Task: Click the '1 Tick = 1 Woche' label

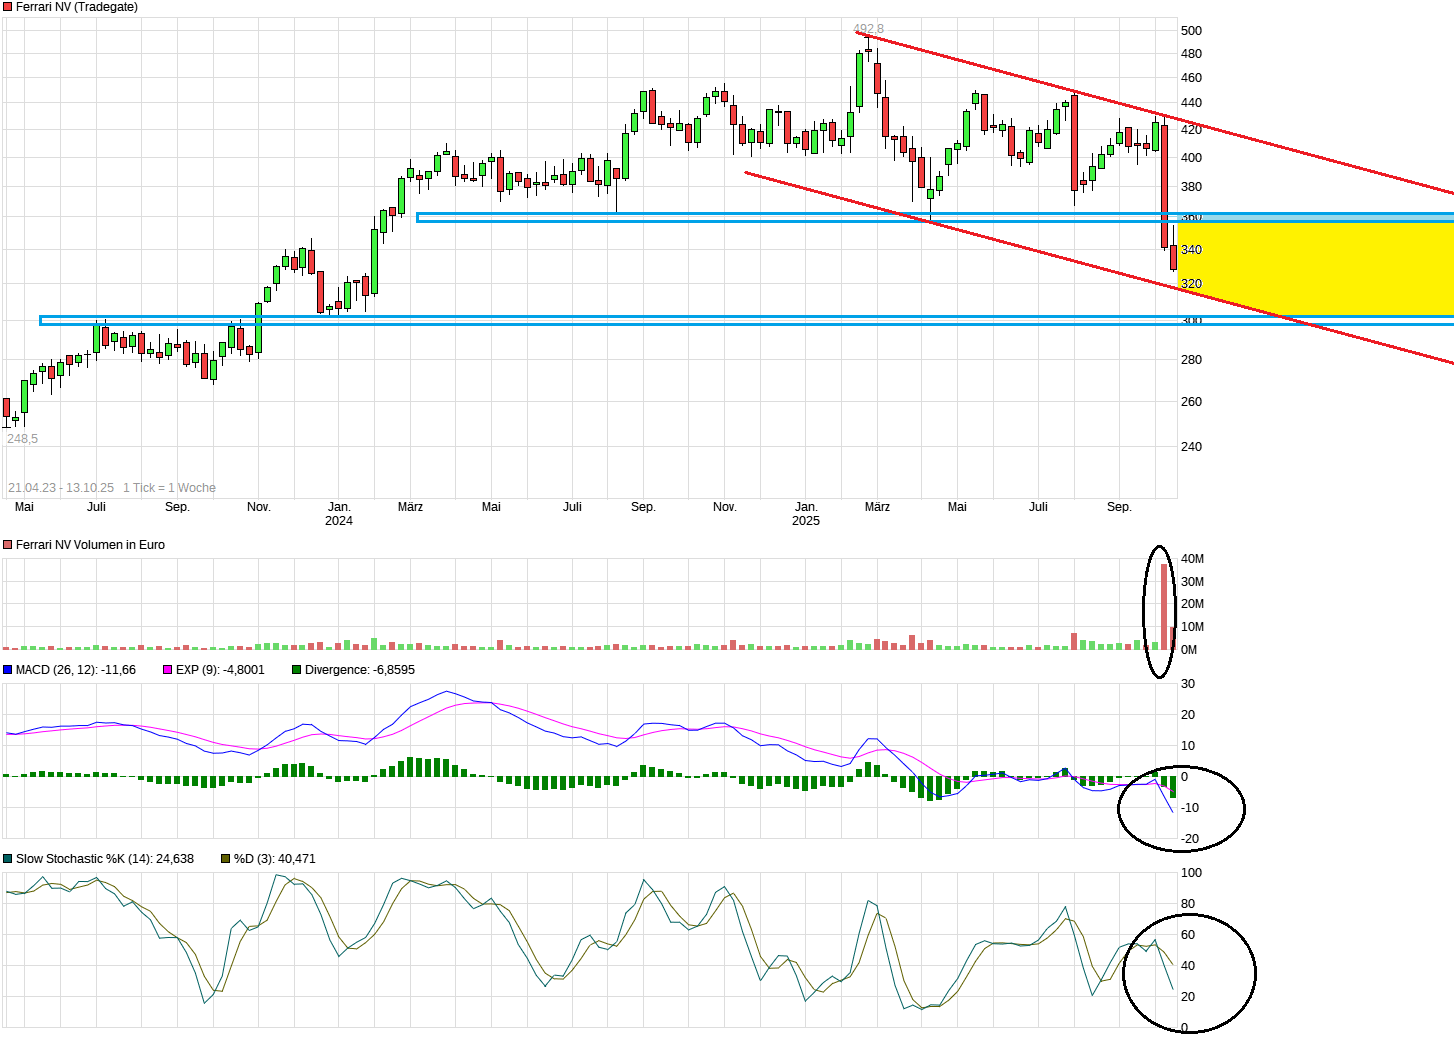Action: pyautogui.click(x=169, y=488)
